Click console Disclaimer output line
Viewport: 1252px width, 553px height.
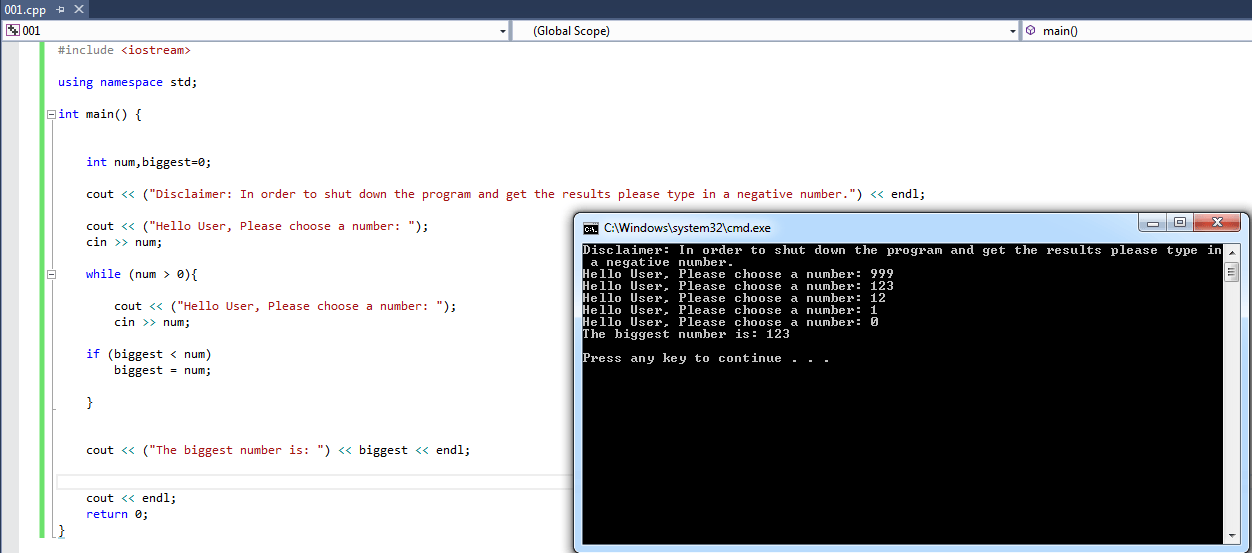(902, 256)
